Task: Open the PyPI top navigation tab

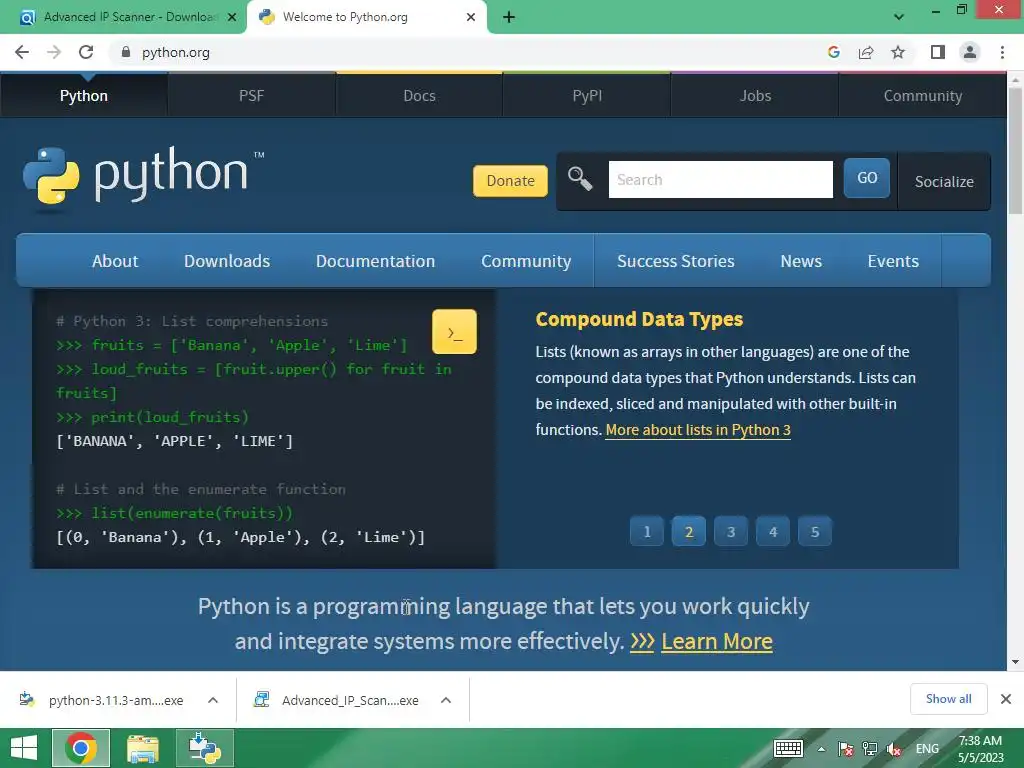Action: coord(587,96)
